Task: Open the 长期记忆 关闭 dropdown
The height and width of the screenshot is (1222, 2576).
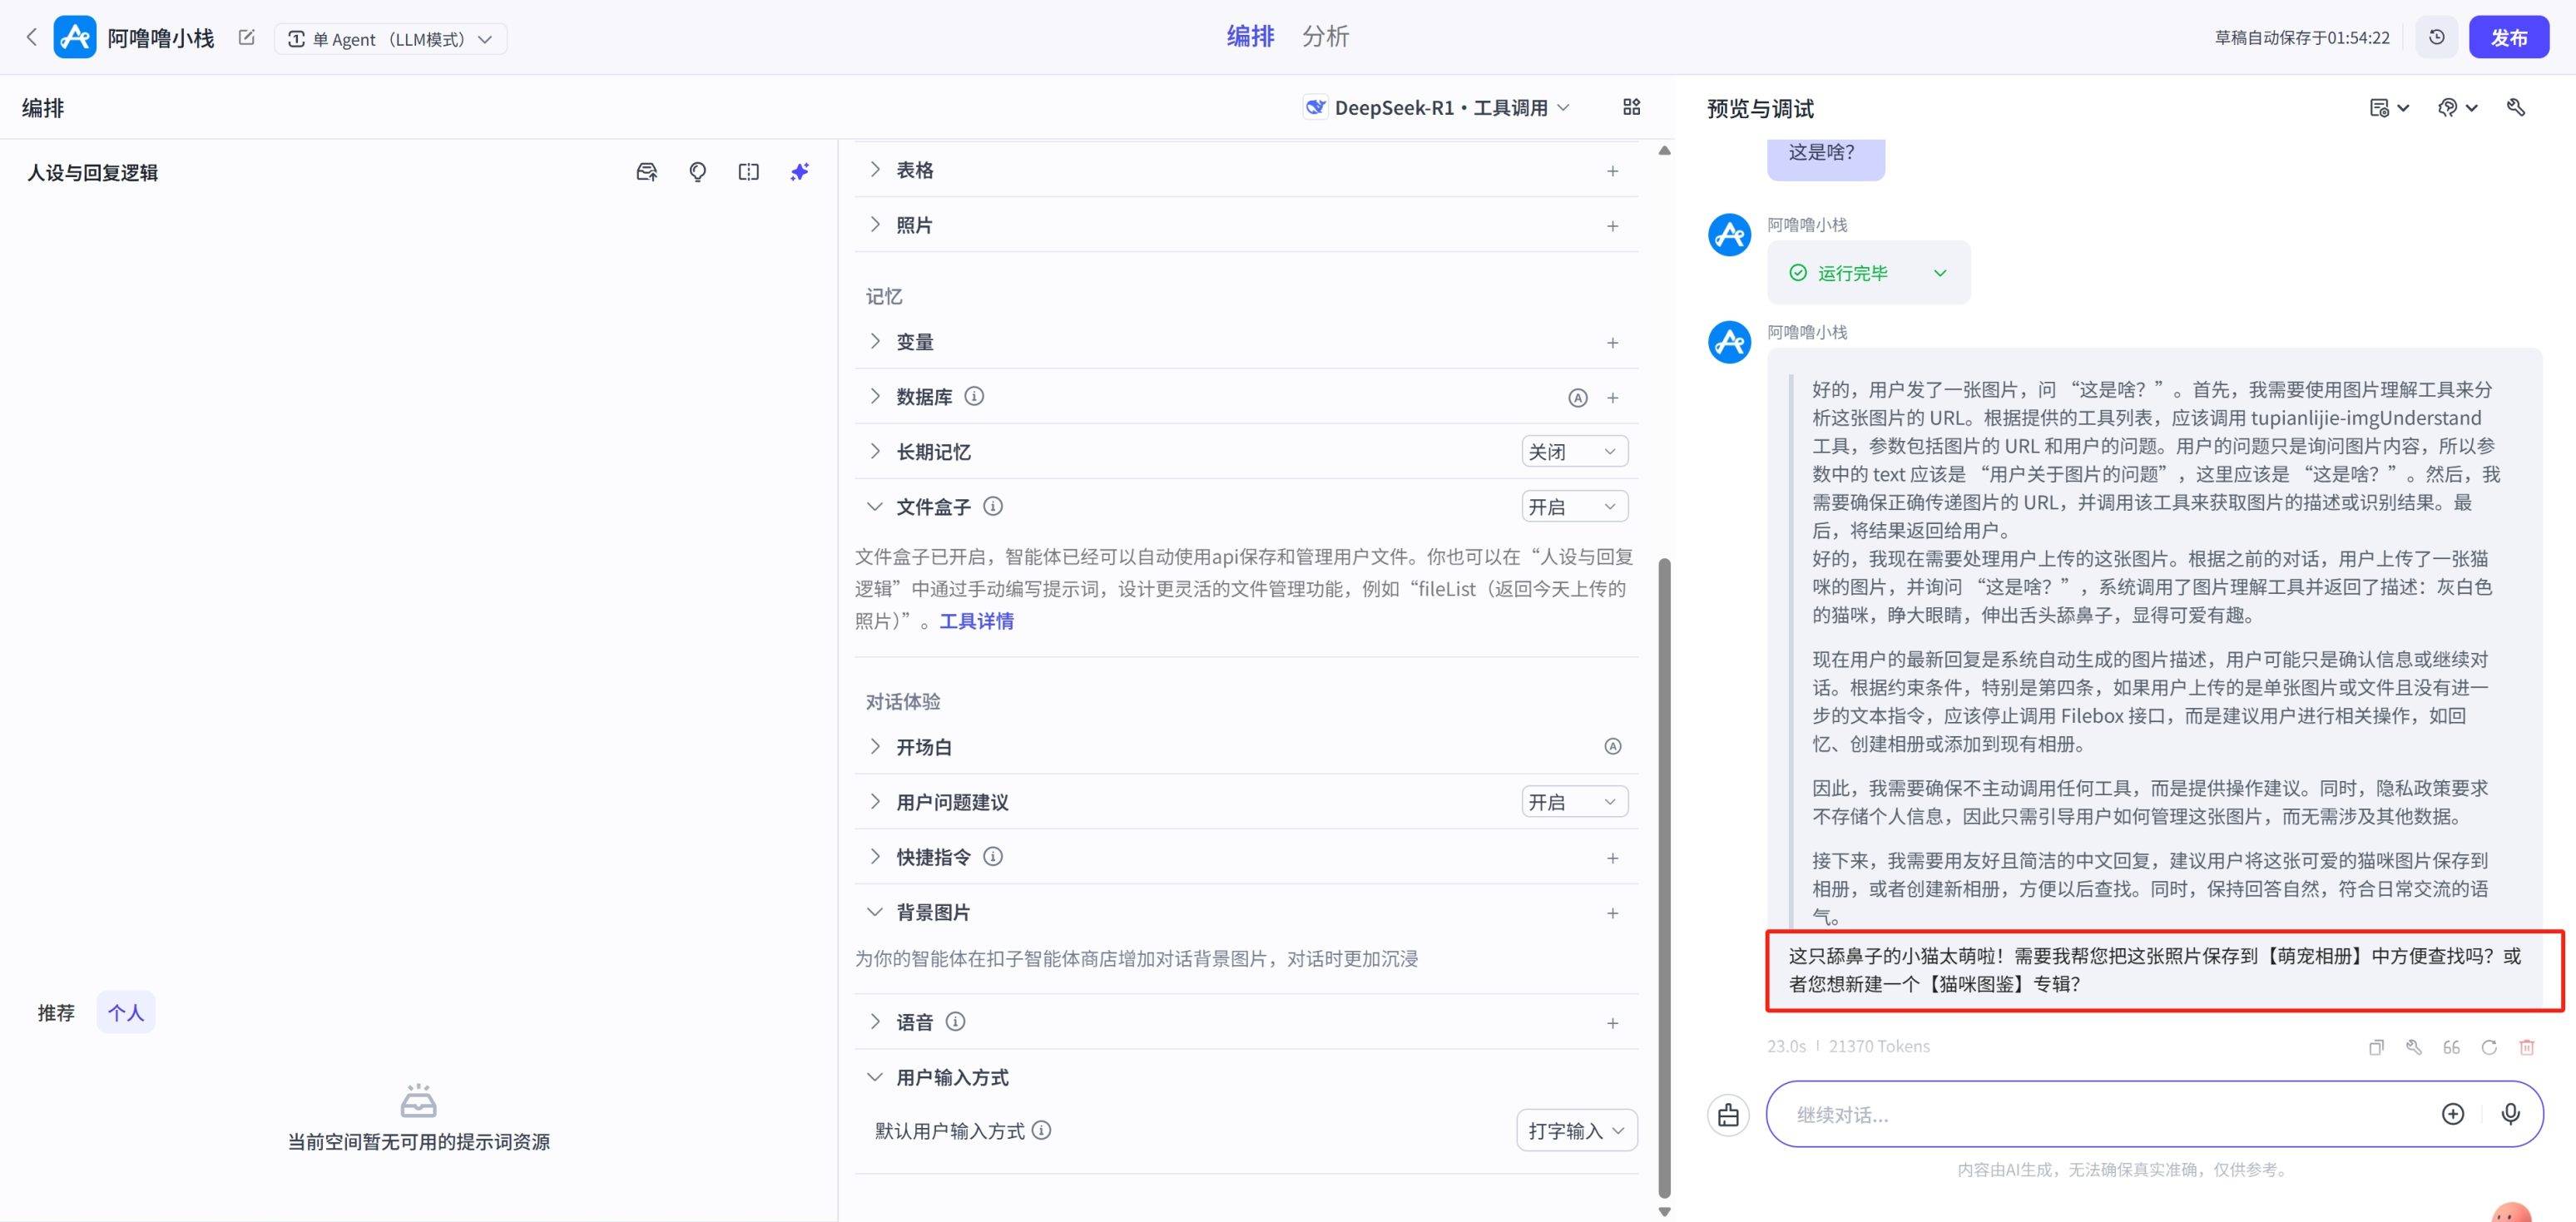Action: coord(1574,452)
